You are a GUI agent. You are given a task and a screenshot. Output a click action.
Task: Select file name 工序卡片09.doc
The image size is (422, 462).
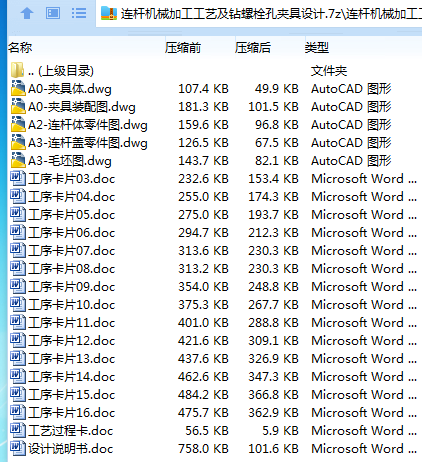(72, 287)
